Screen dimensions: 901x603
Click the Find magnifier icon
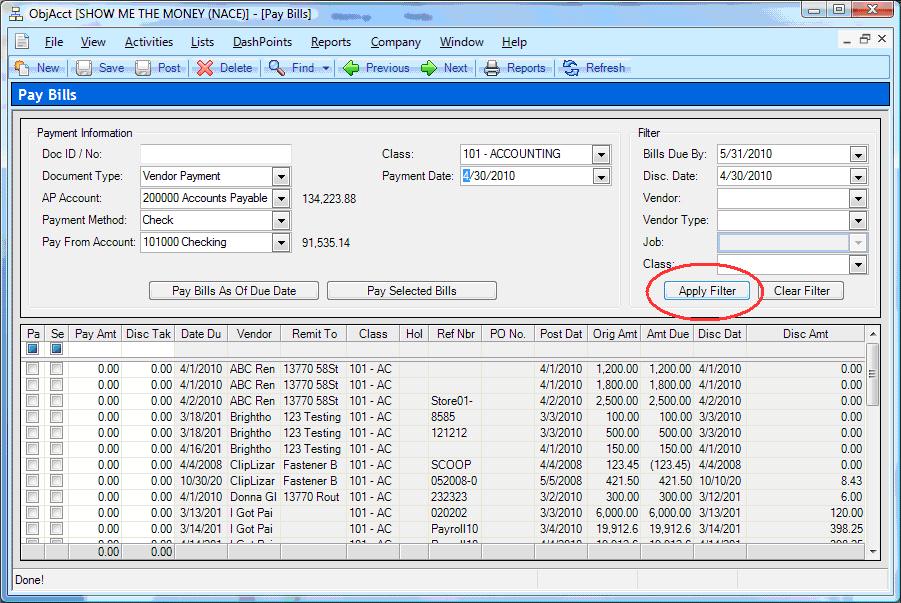point(277,68)
